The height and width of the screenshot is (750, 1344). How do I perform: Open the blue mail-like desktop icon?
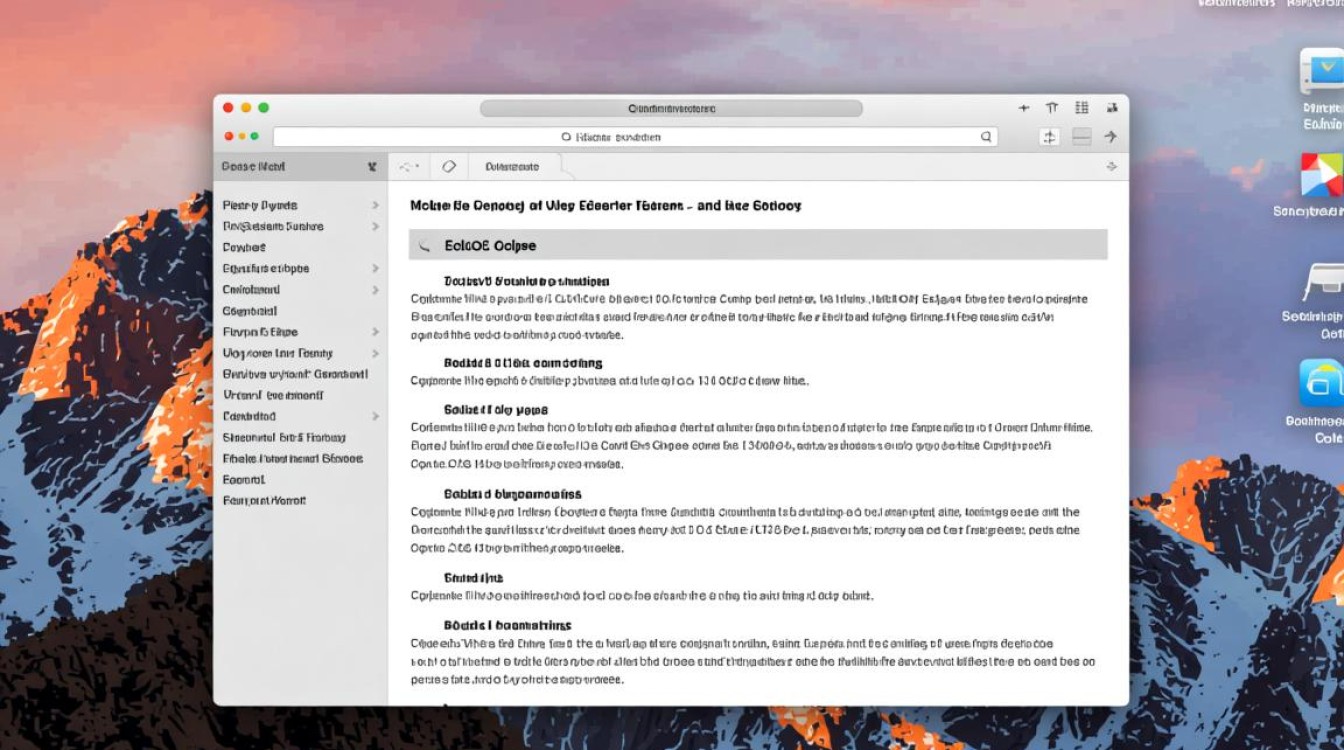coord(1321,72)
